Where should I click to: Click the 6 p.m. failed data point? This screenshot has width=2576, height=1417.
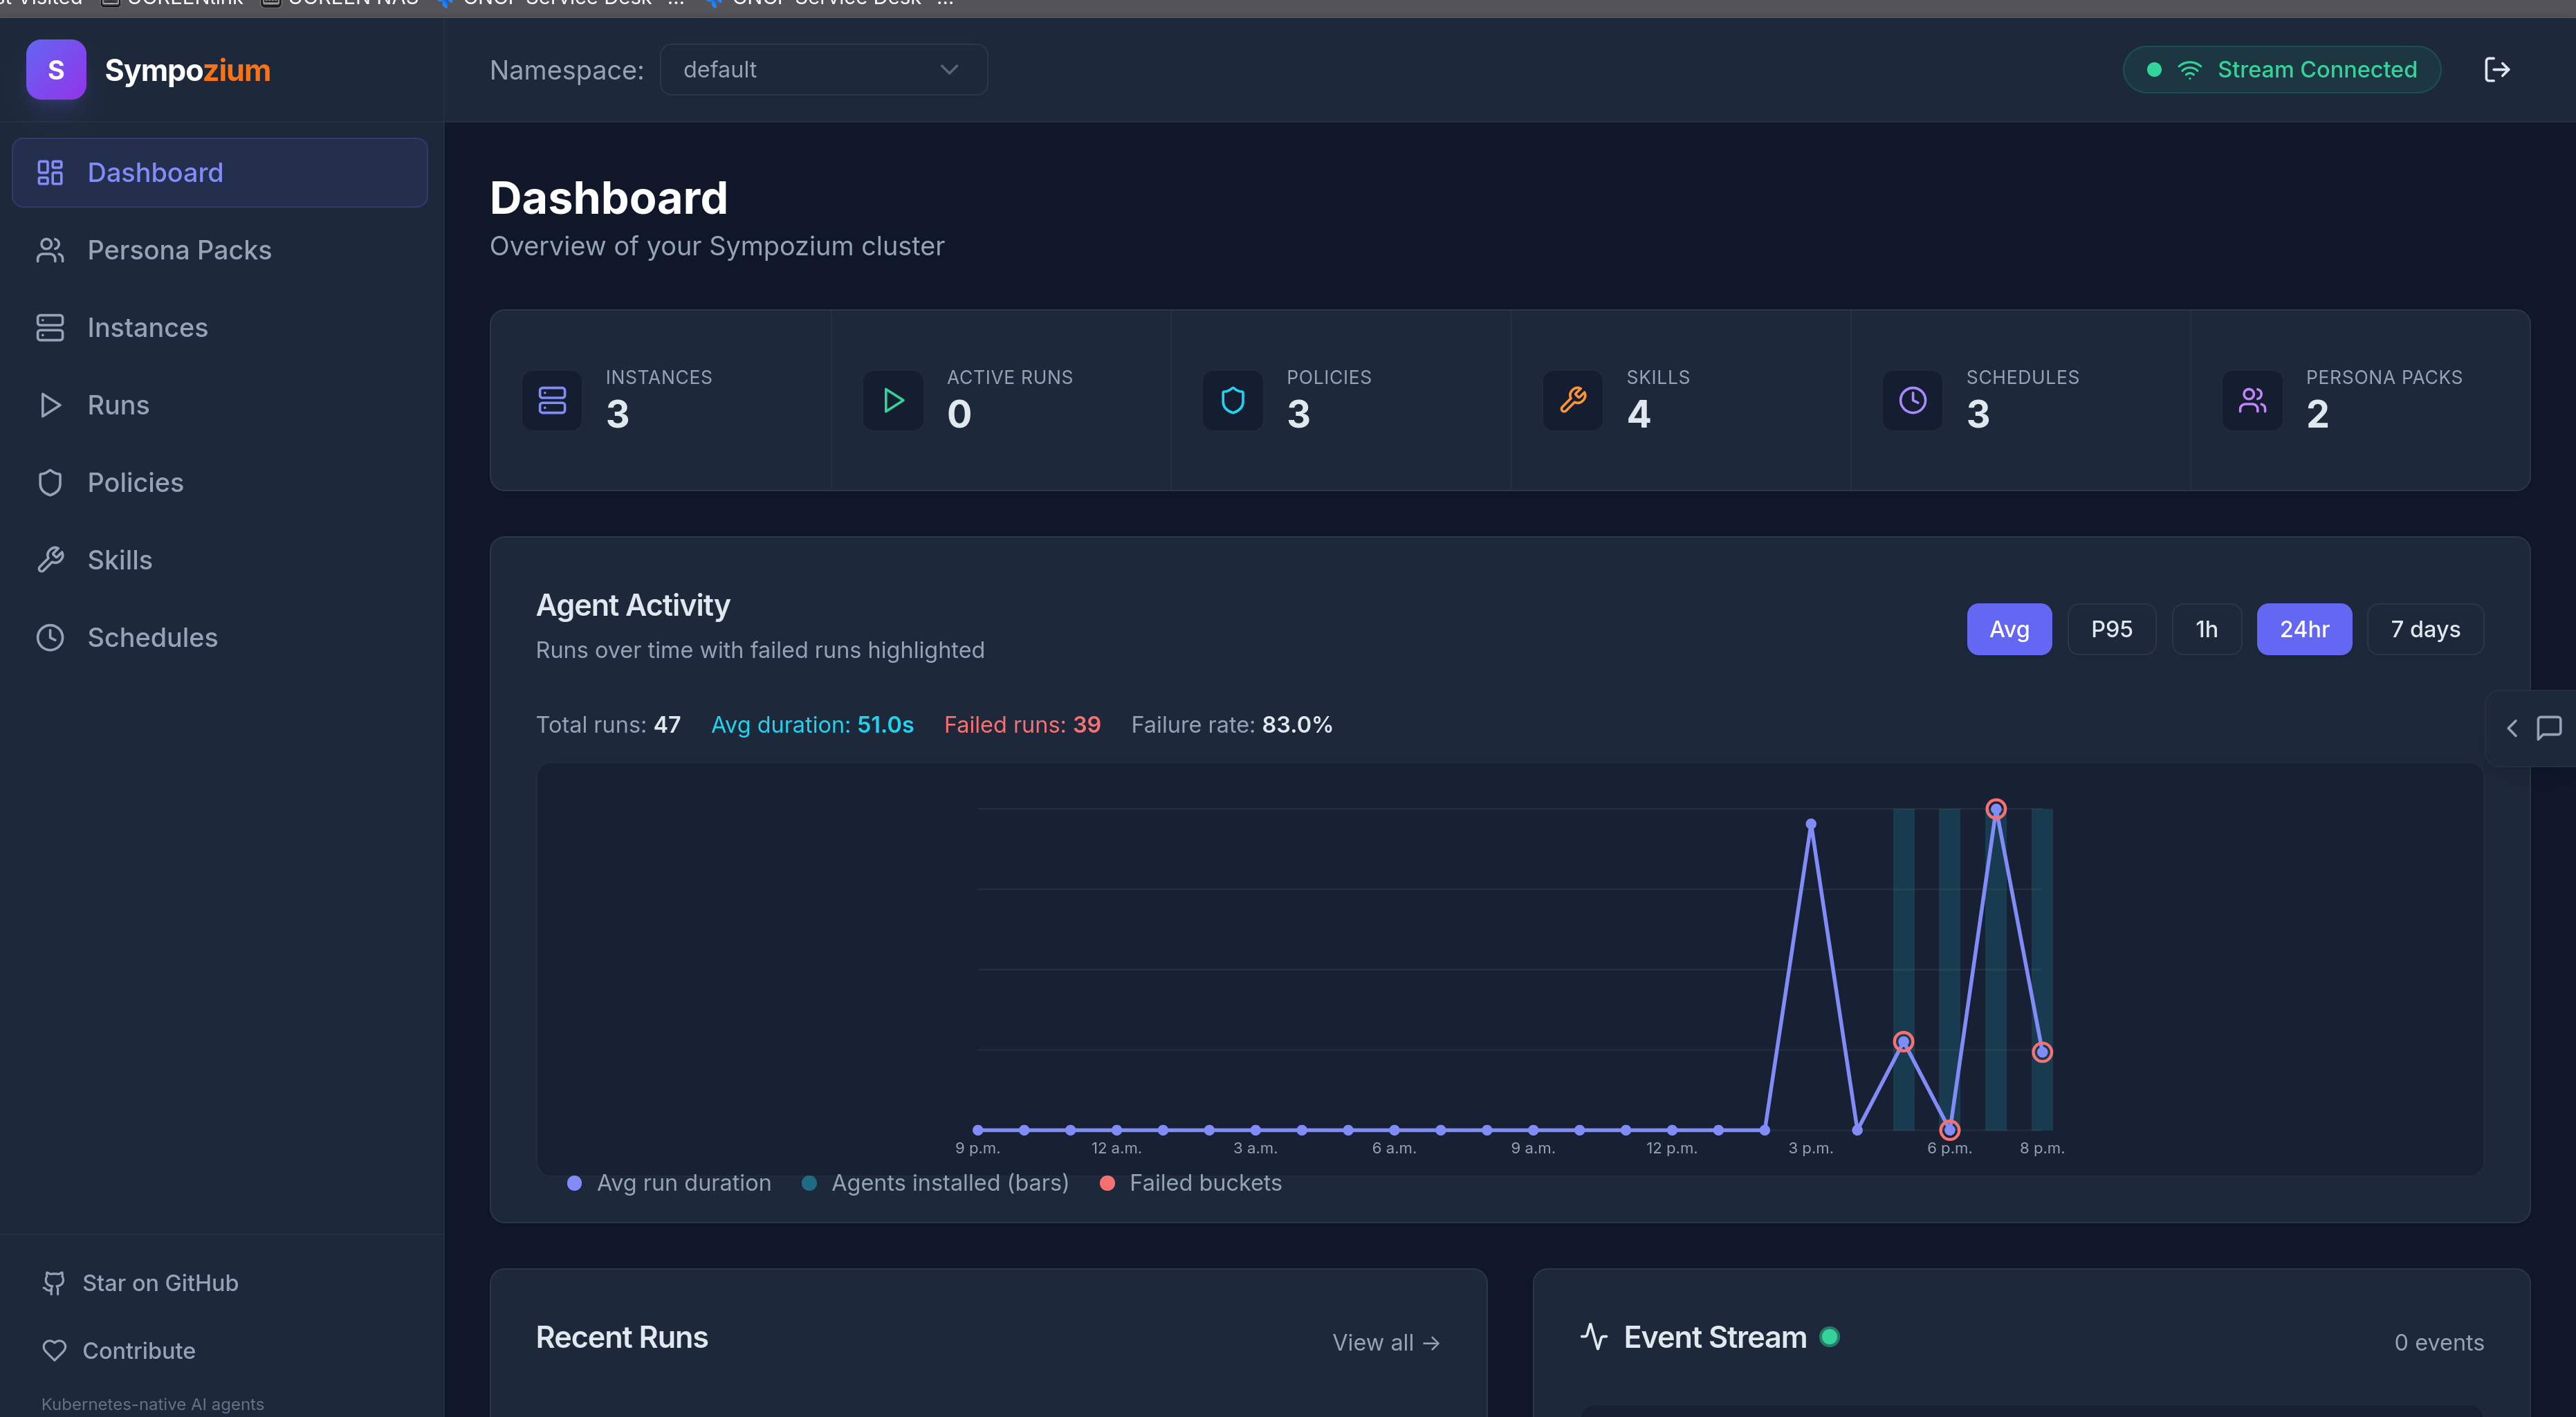(1950, 1130)
